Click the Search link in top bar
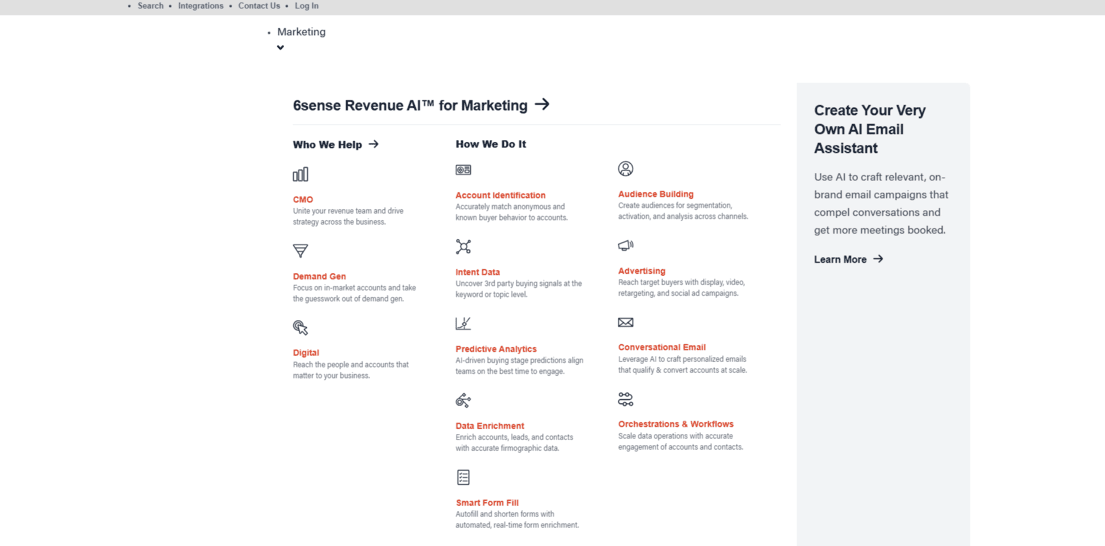The image size is (1105, 546). pyautogui.click(x=150, y=6)
